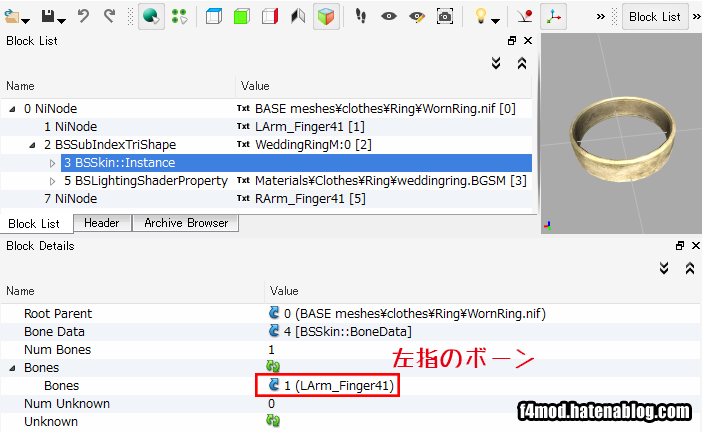The width and height of the screenshot is (702, 432).
Task: Select the 5 BSLightingShaderProperty row
Action: coord(266,180)
